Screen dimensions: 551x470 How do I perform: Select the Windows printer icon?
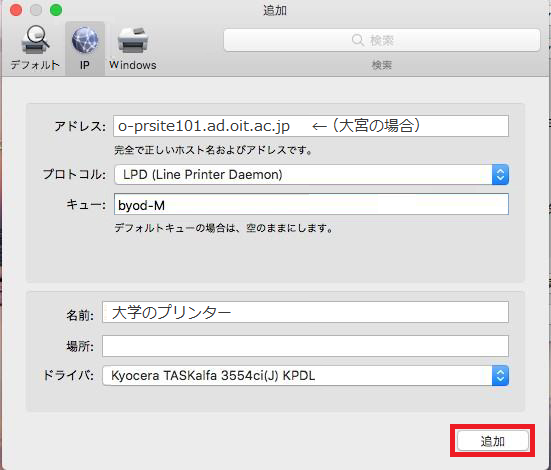tap(133, 41)
